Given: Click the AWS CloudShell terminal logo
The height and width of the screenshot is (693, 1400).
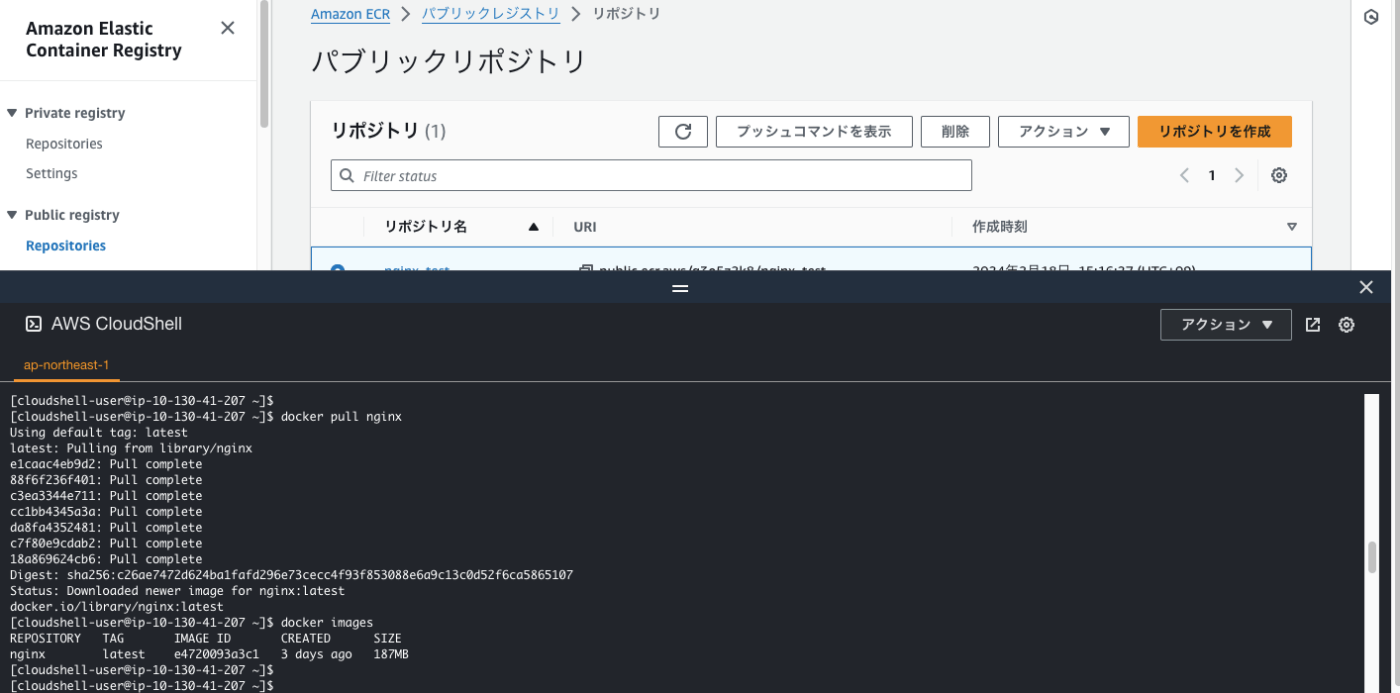Looking at the screenshot, I should 33,324.
